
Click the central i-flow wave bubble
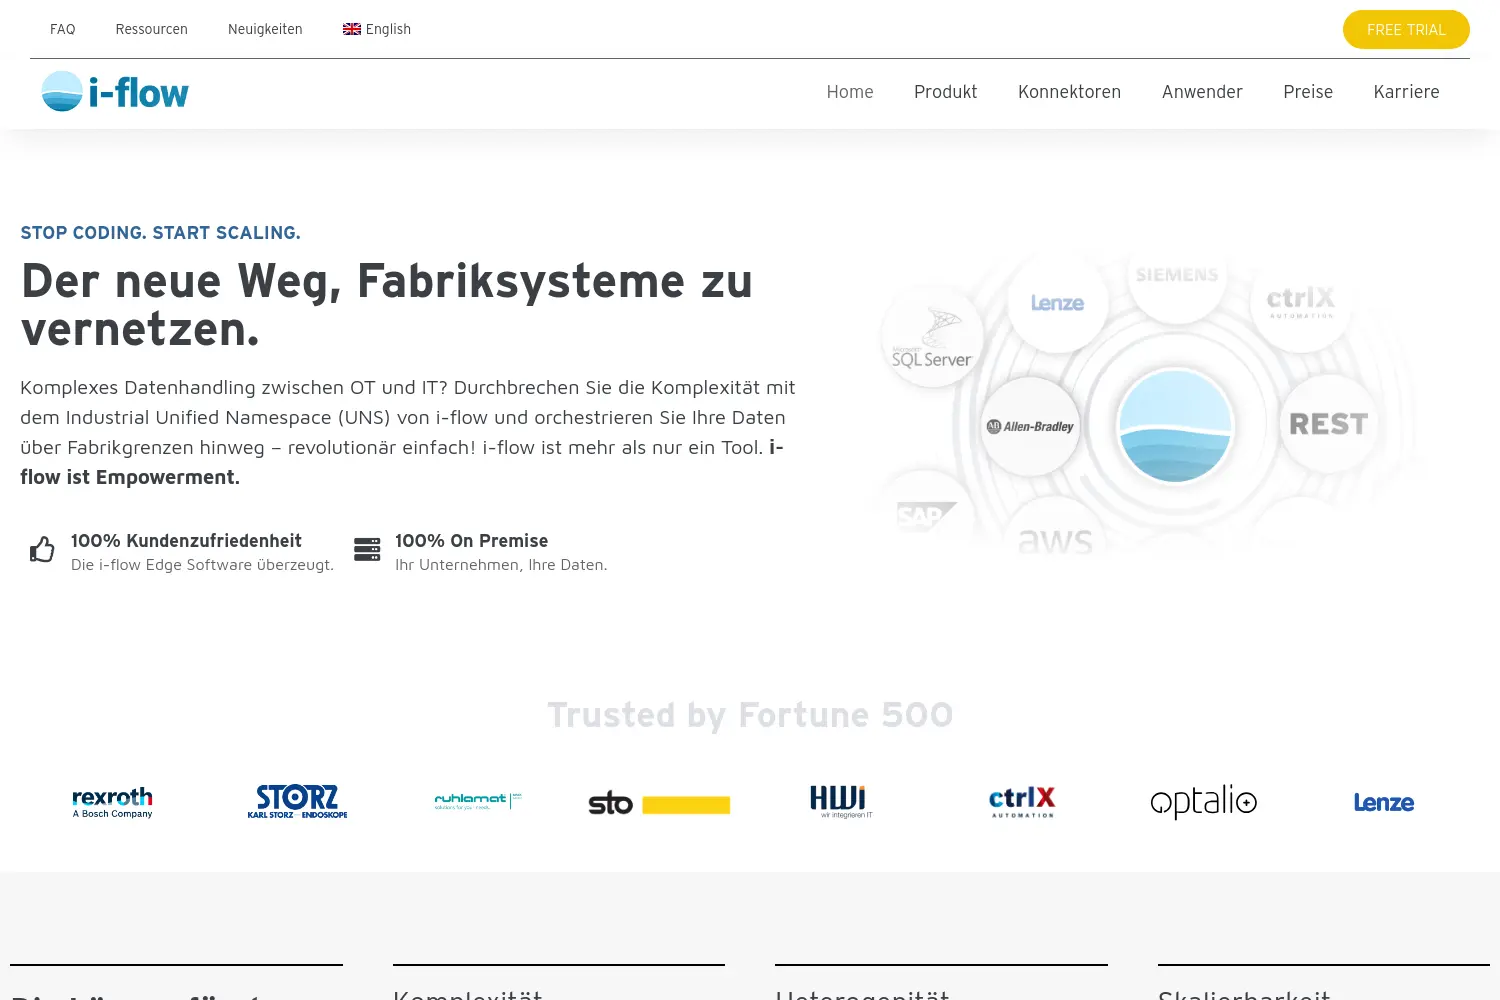(x=1175, y=425)
